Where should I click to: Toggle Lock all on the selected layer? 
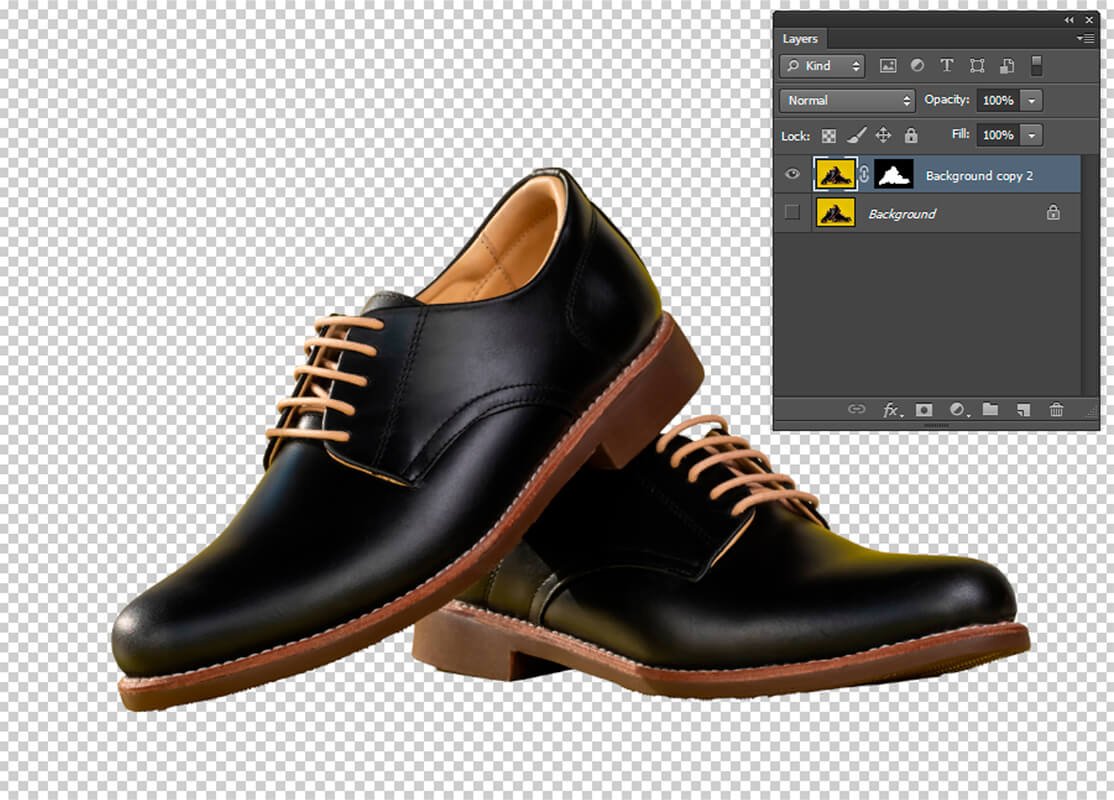[x=910, y=135]
